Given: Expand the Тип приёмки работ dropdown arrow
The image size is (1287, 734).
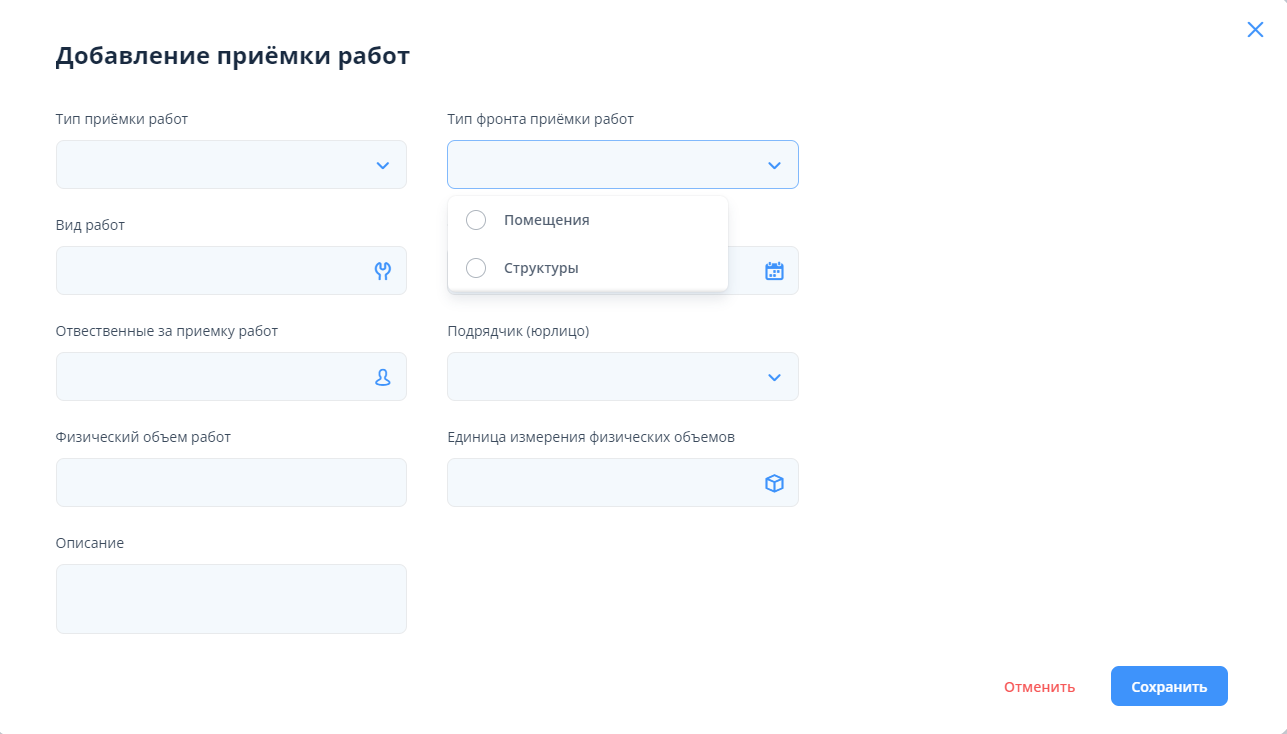Looking at the screenshot, I should [x=382, y=165].
